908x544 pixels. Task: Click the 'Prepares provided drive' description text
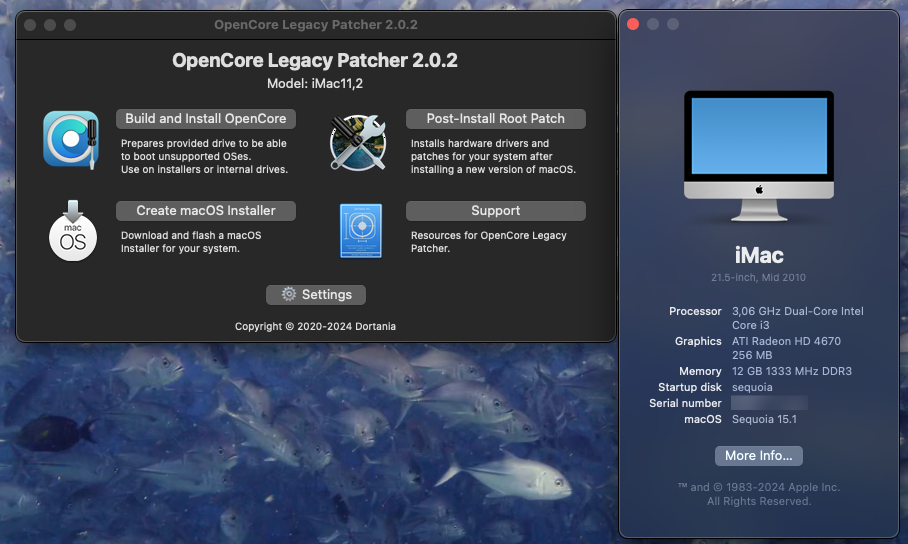pos(204,156)
